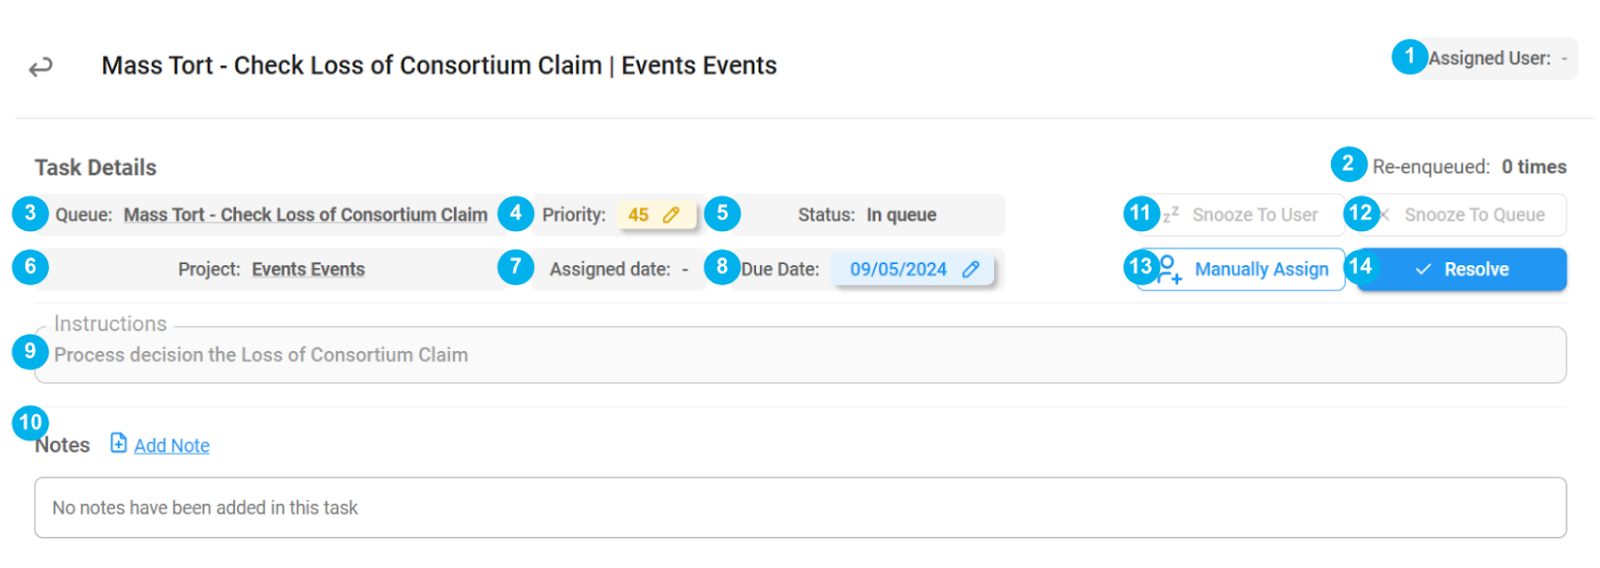
Task: Click the back arrow icon
Action: pyautogui.click(x=40, y=67)
